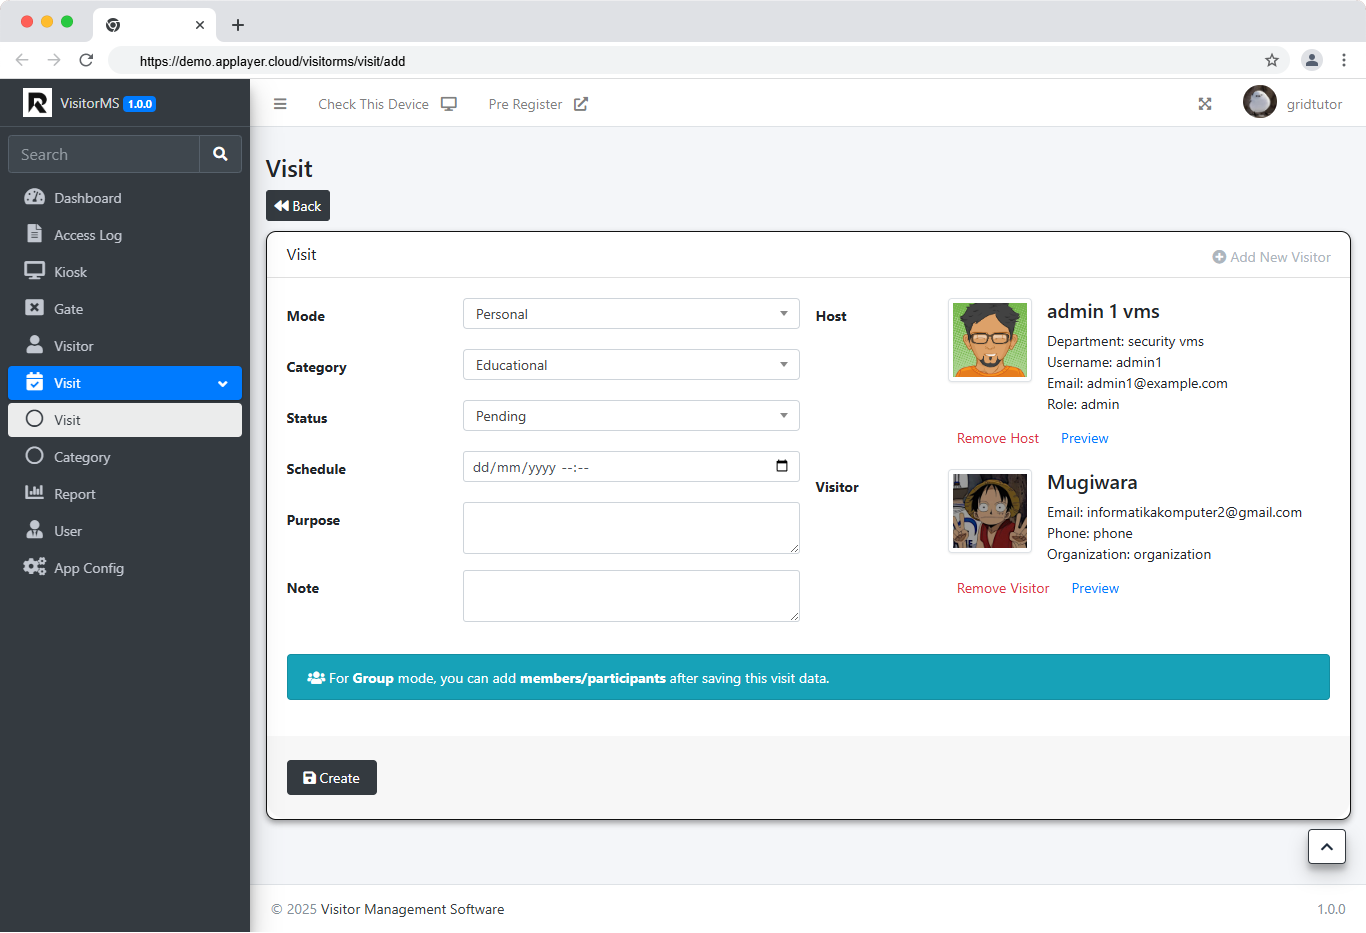The image size is (1366, 933).
Task: Bookmark this page with star icon
Action: (x=1272, y=60)
